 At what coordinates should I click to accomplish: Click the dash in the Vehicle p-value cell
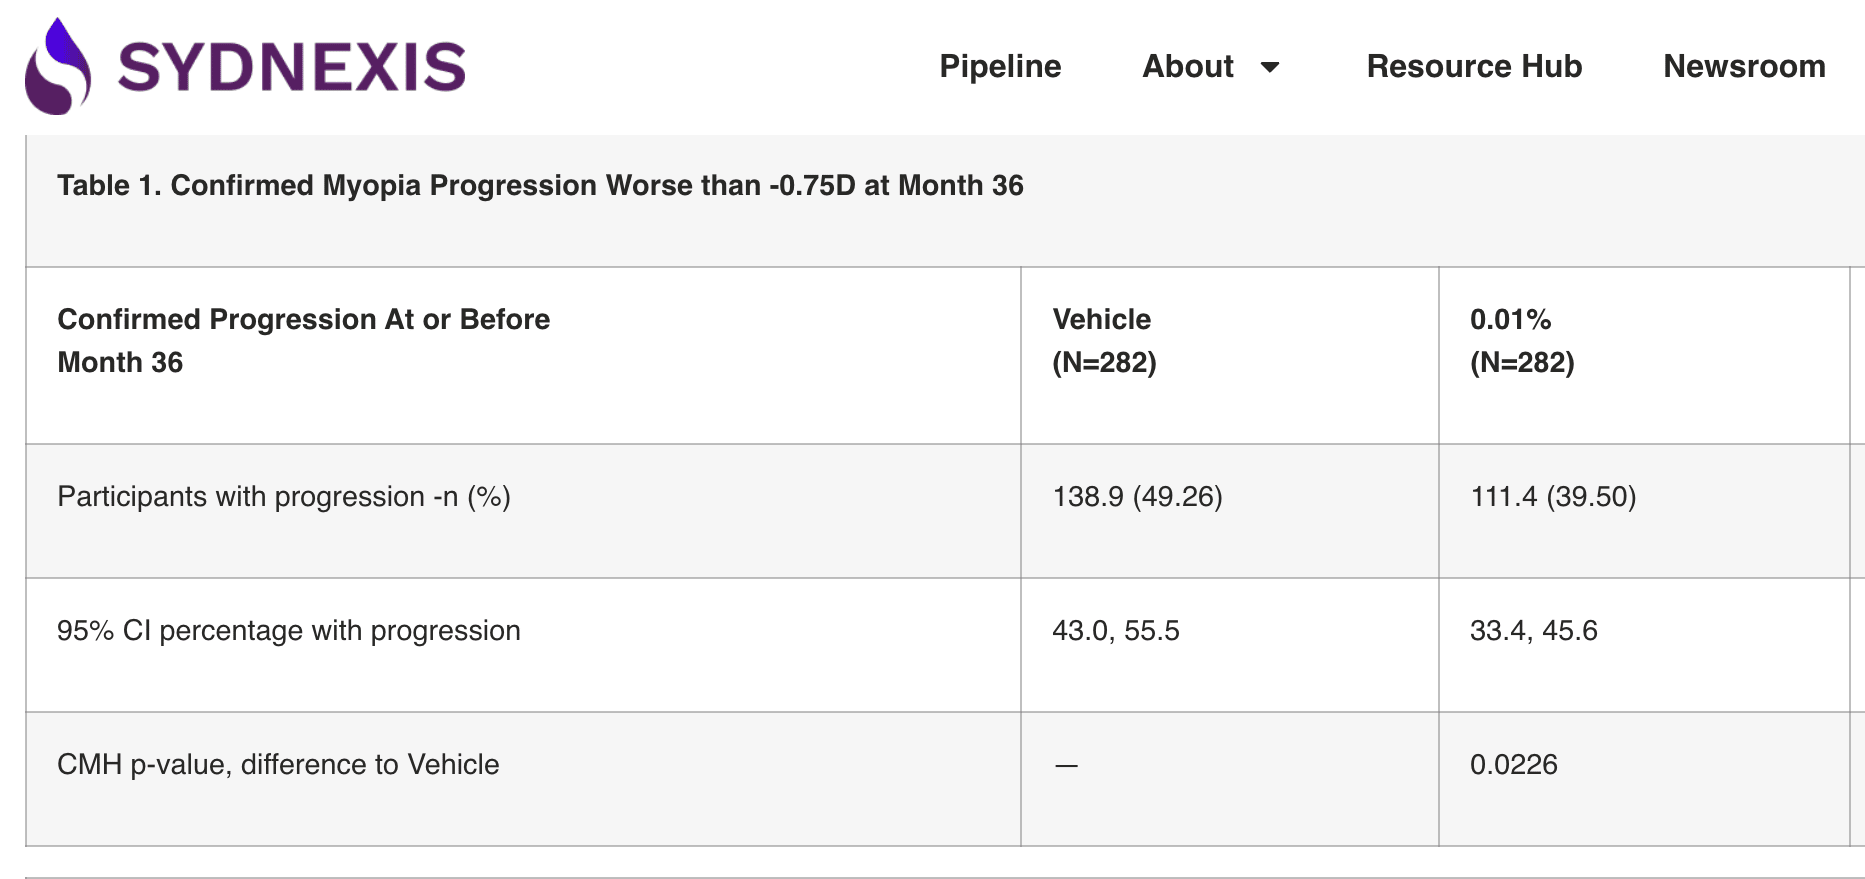click(1066, 765)
